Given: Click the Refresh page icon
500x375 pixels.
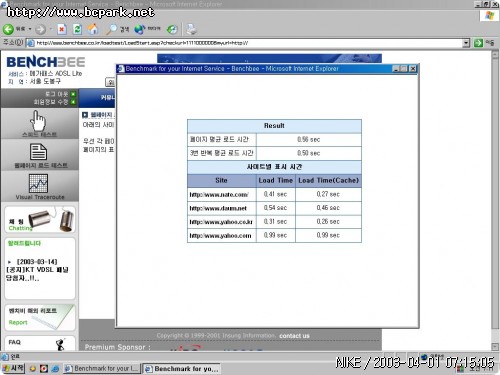Looking at the screenshot, I should point(77,29).
